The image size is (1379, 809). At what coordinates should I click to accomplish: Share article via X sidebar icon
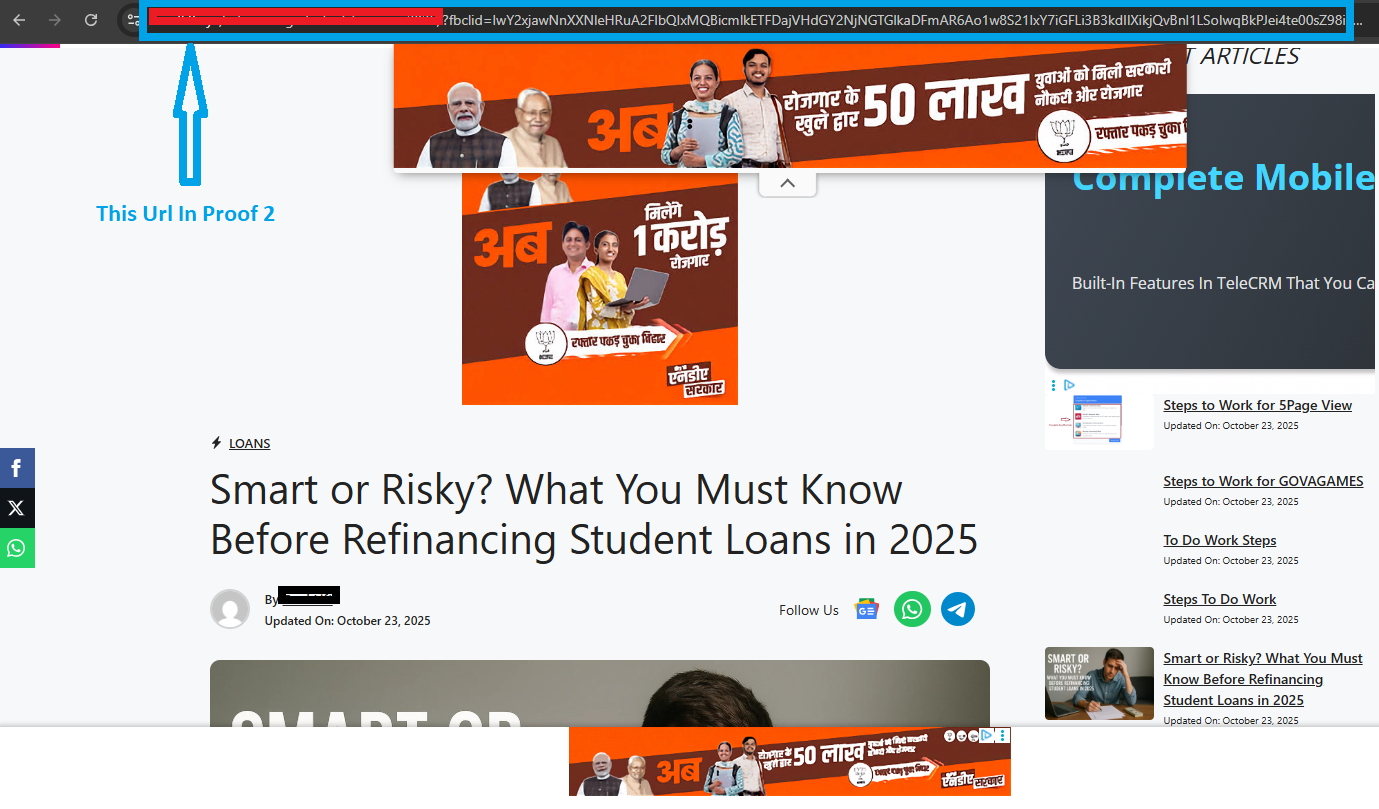pyautogui.click(x=17, y=508)
